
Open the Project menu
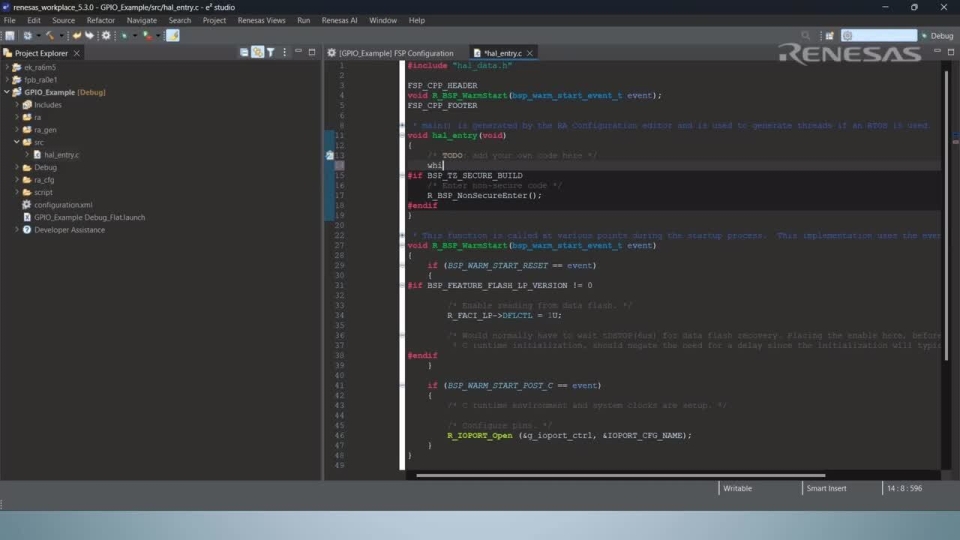point(214,20)
